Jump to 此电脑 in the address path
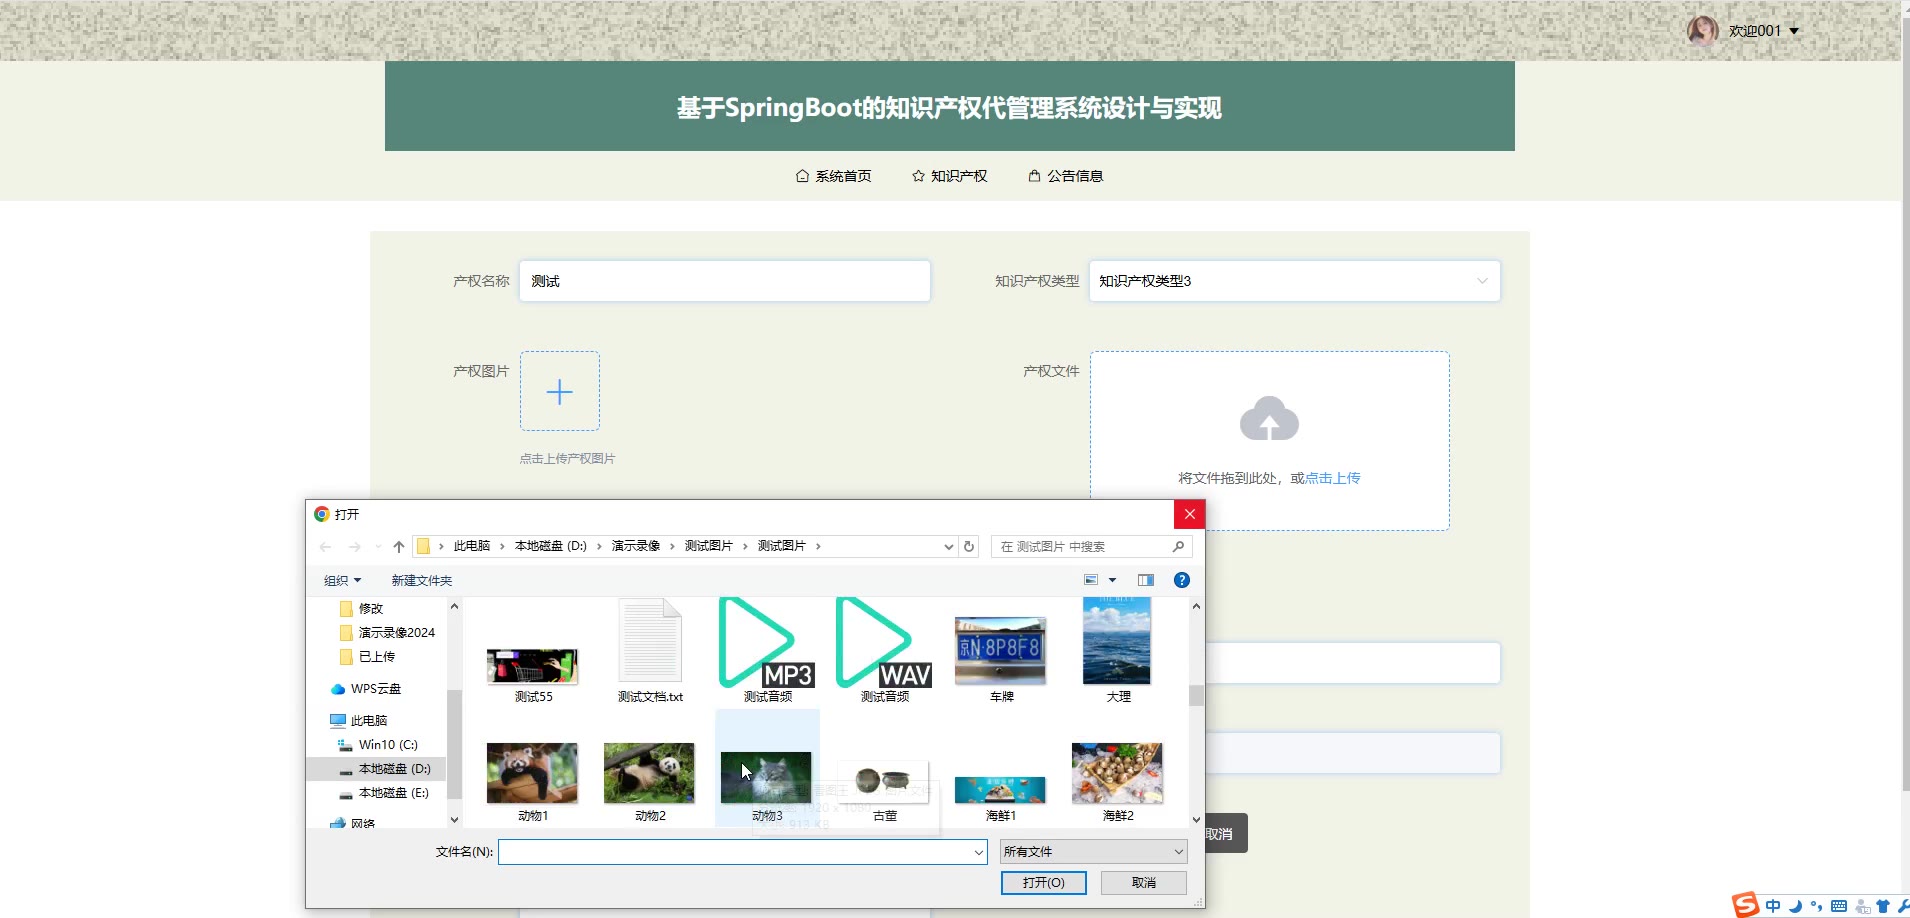Image resolution: width=1910 pixels, height=918 pixels. [x=472, y=546]
